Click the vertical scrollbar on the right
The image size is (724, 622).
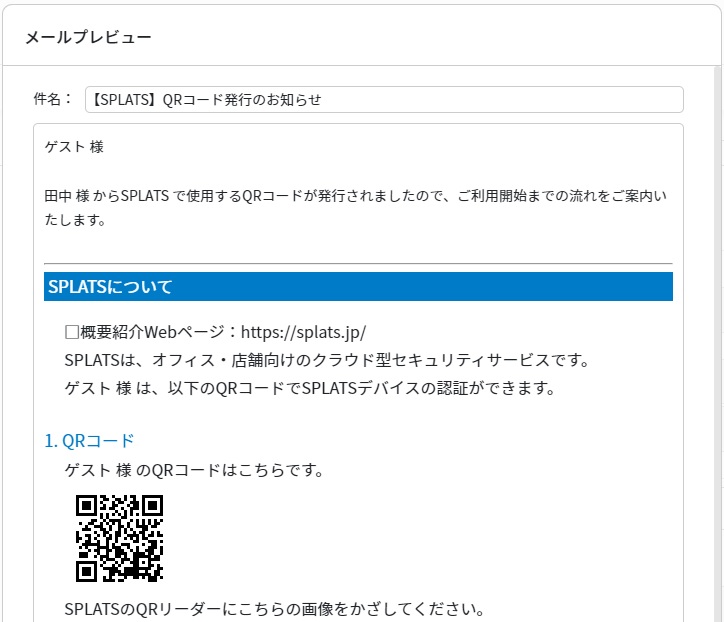coord(717,344)
